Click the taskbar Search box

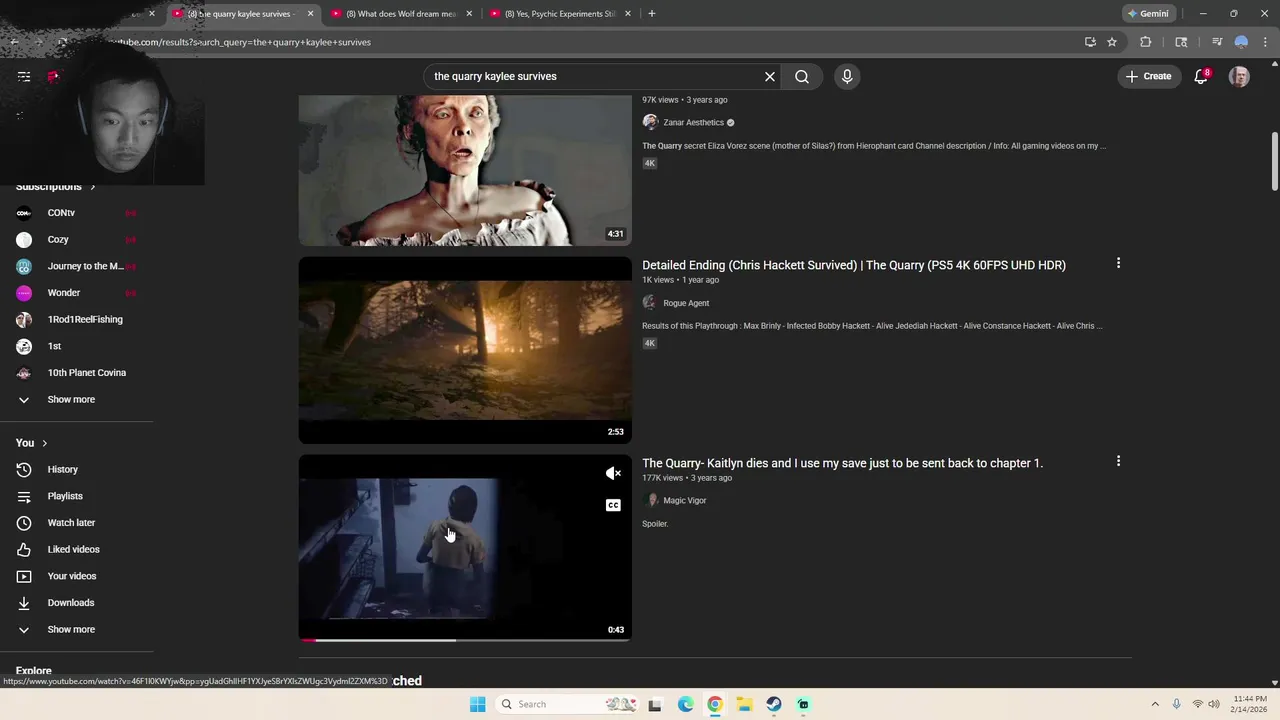pos(566,704)
